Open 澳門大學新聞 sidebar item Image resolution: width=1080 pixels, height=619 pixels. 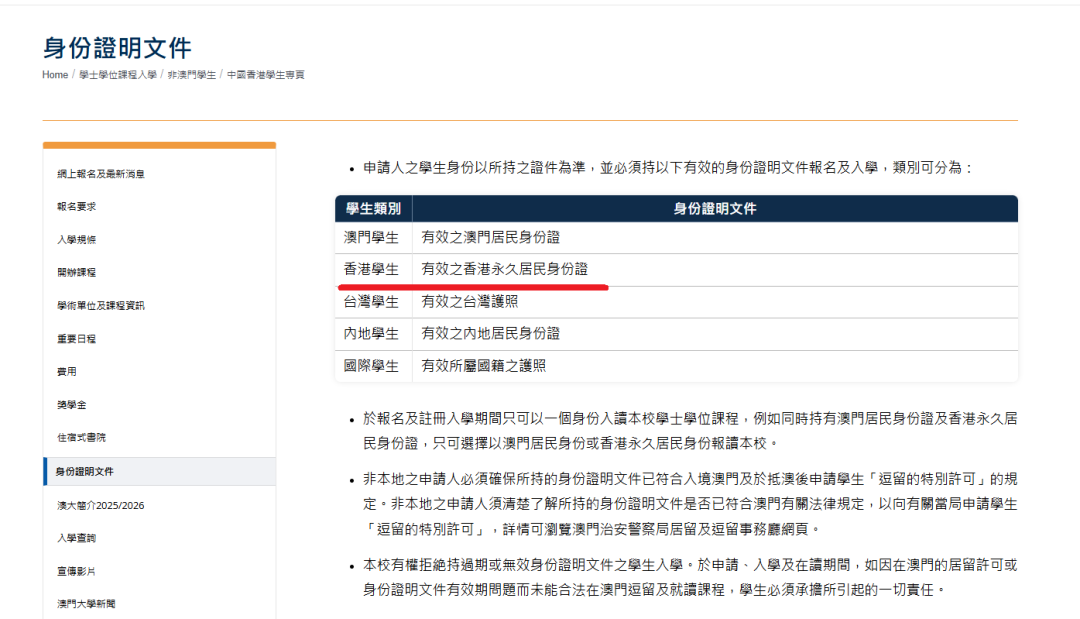click(86, 604)
